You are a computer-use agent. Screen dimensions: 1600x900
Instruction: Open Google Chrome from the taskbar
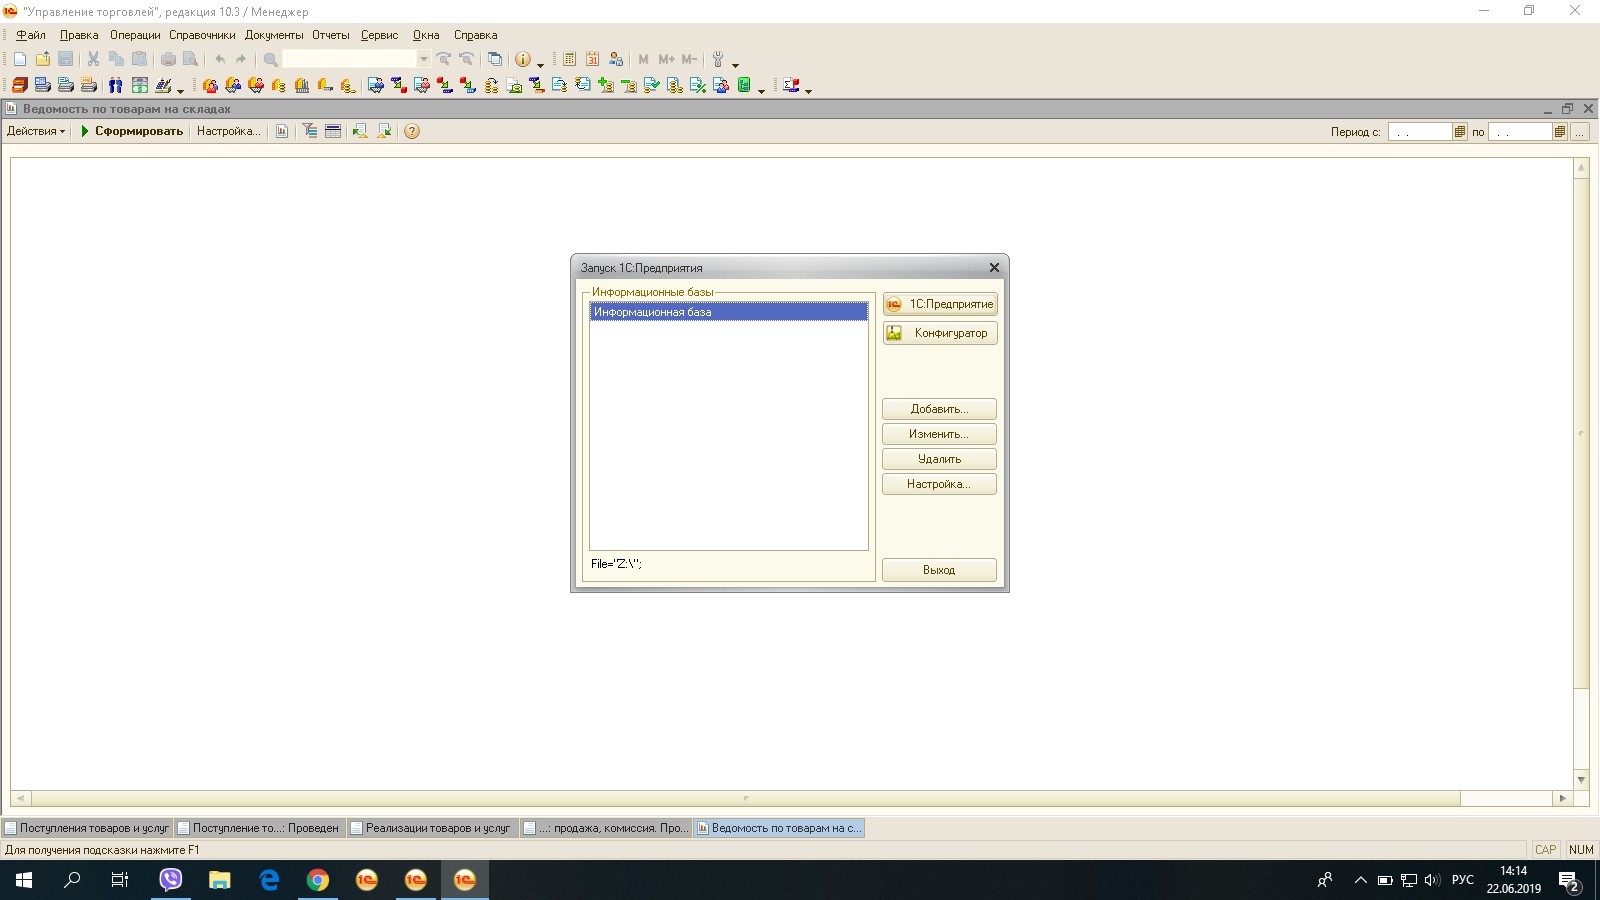click(x=318, y=880)
